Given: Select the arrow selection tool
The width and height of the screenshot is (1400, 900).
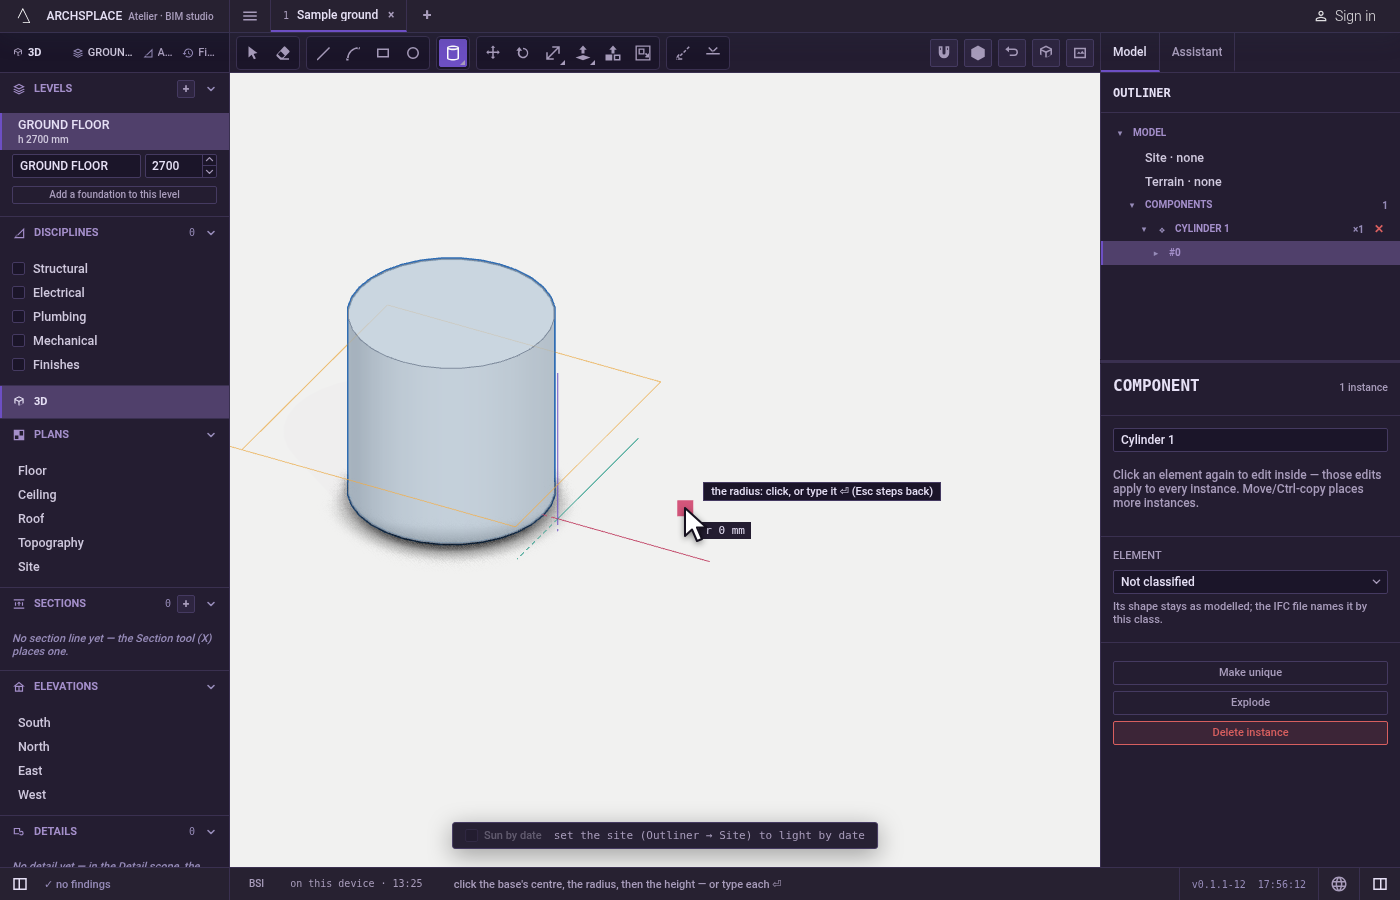Looking at the screenshot, I should point(253,53).
